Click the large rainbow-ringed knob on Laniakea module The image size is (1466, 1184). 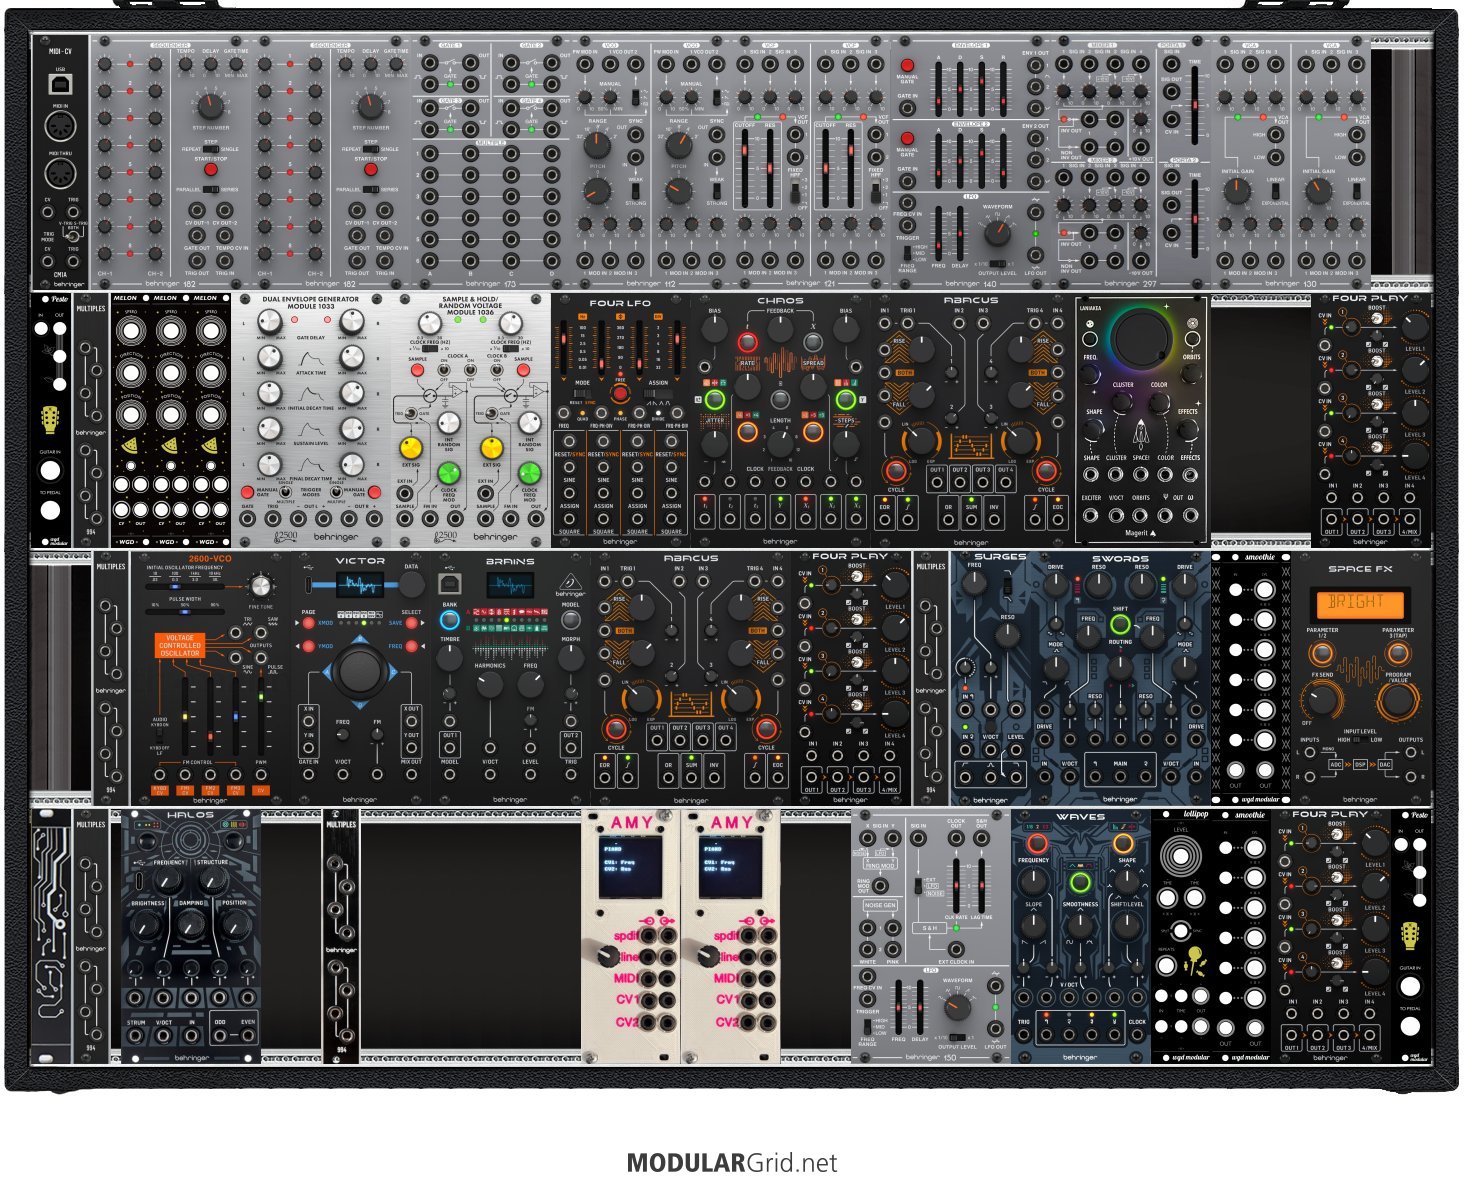click(x=1140, y=338)
